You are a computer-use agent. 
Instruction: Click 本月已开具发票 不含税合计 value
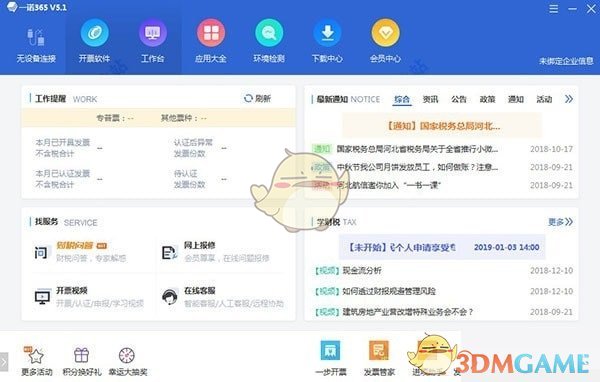(99, 148)
